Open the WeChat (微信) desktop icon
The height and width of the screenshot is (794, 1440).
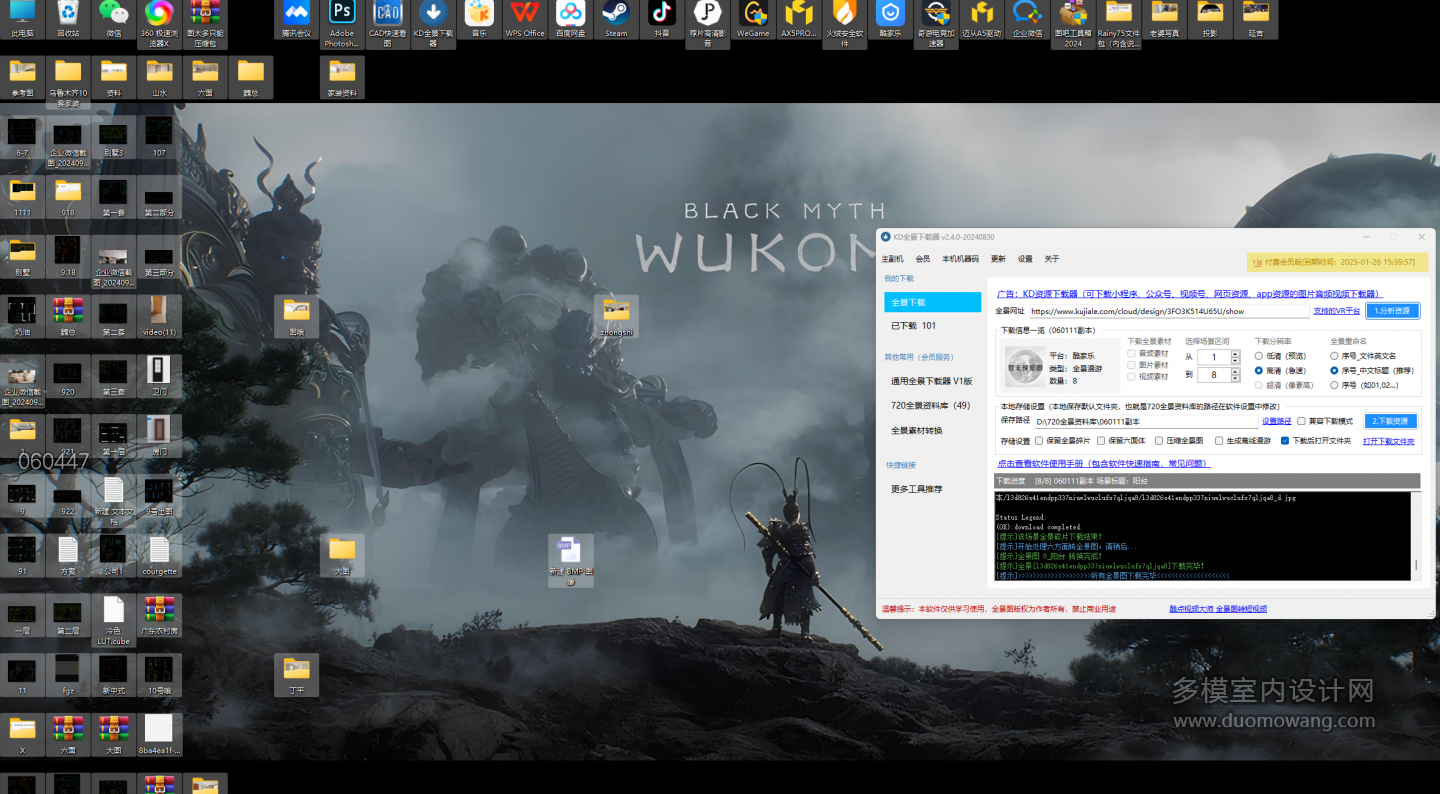[x=113, y=14]
